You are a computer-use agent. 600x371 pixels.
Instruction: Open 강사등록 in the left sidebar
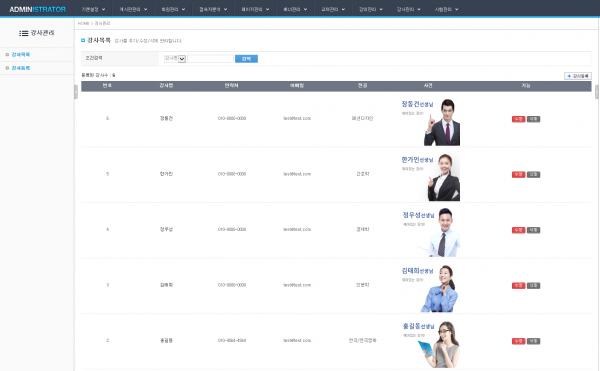pos(21,68)
